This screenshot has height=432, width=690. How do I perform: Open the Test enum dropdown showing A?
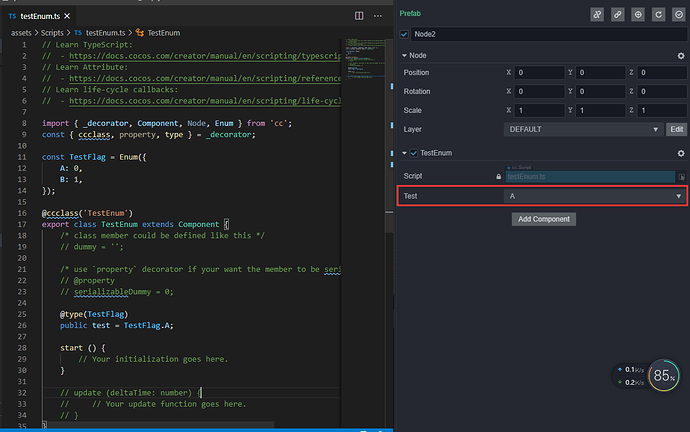coord(595,196)
